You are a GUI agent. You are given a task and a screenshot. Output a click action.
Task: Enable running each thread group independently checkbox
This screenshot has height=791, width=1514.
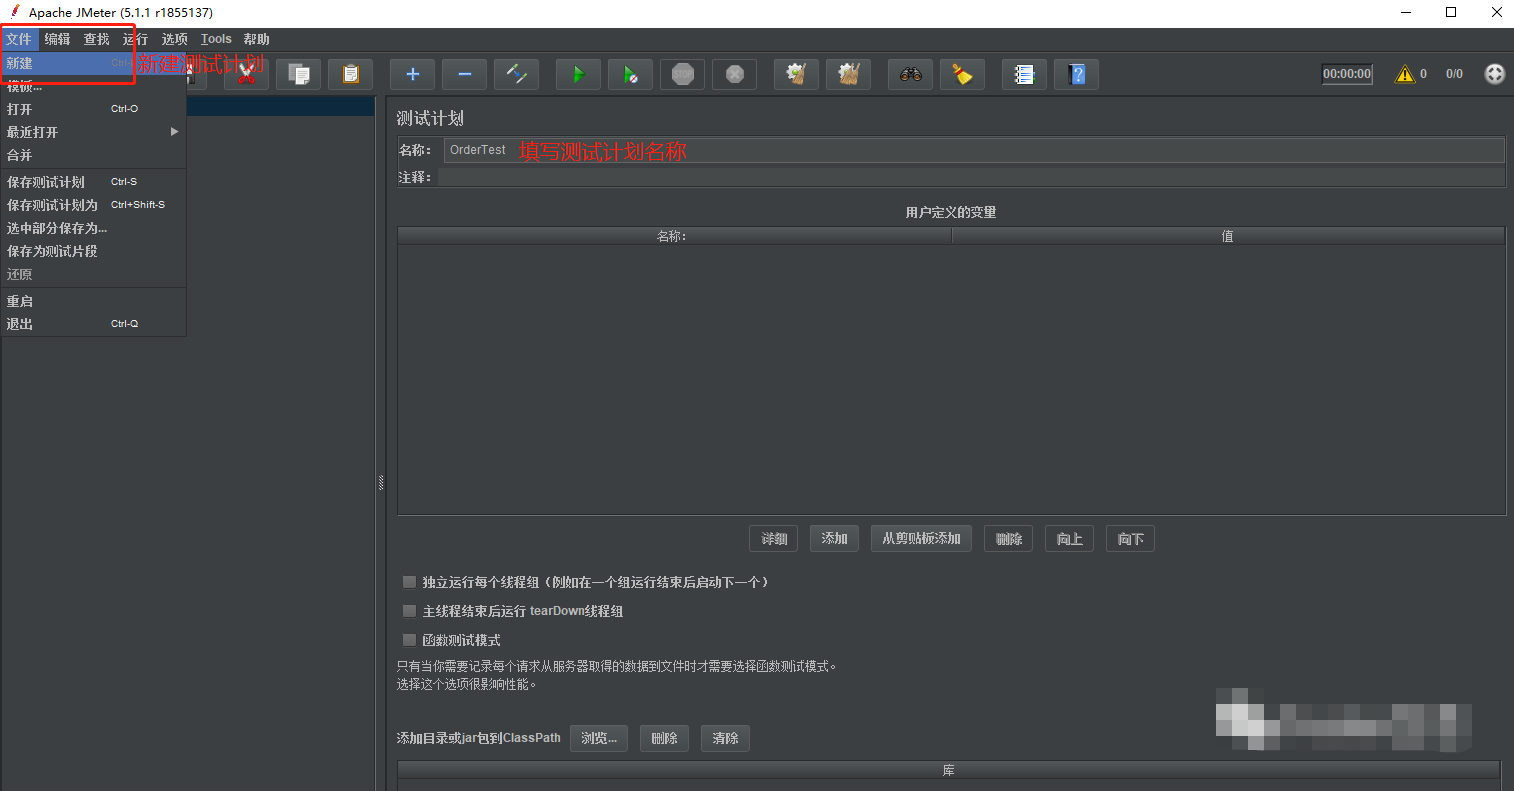pyautogui.click(x=409, y=582)
